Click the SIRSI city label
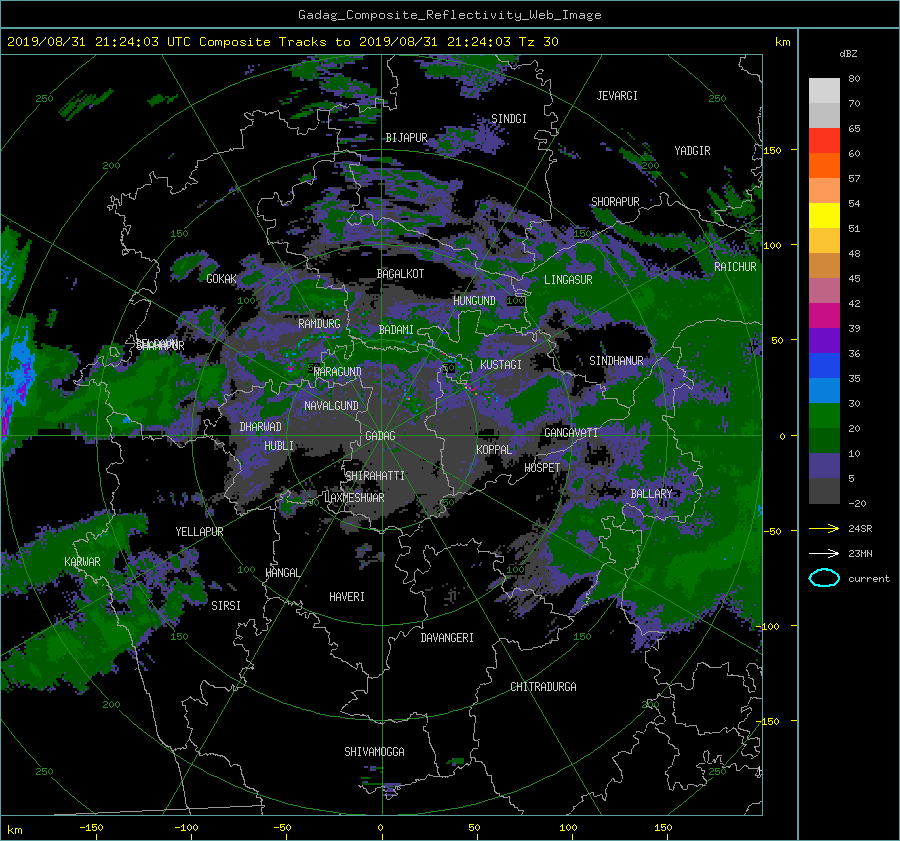This screenshot has width=900, height=841. click(226, 606)
